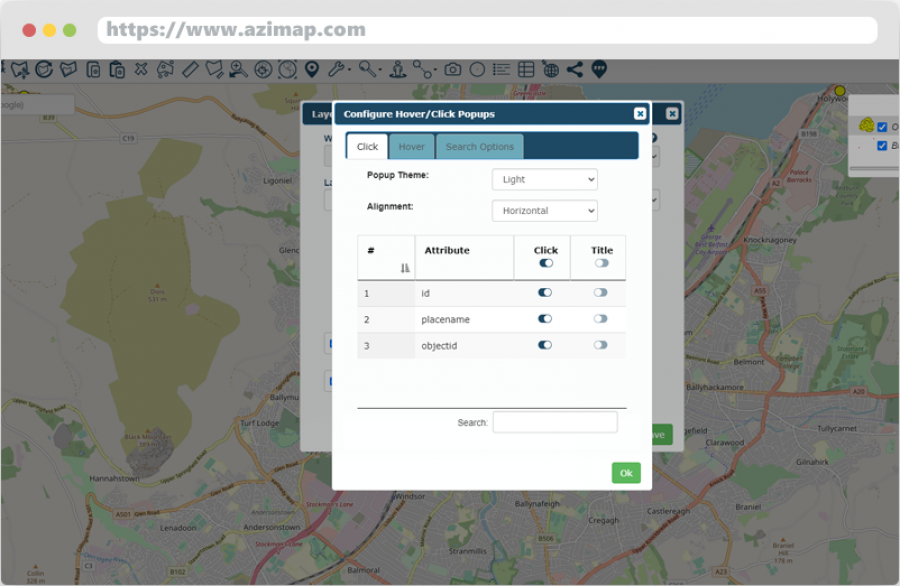
Task: Click the yellow layer symbol in layer panel
Action: (866, 125)
